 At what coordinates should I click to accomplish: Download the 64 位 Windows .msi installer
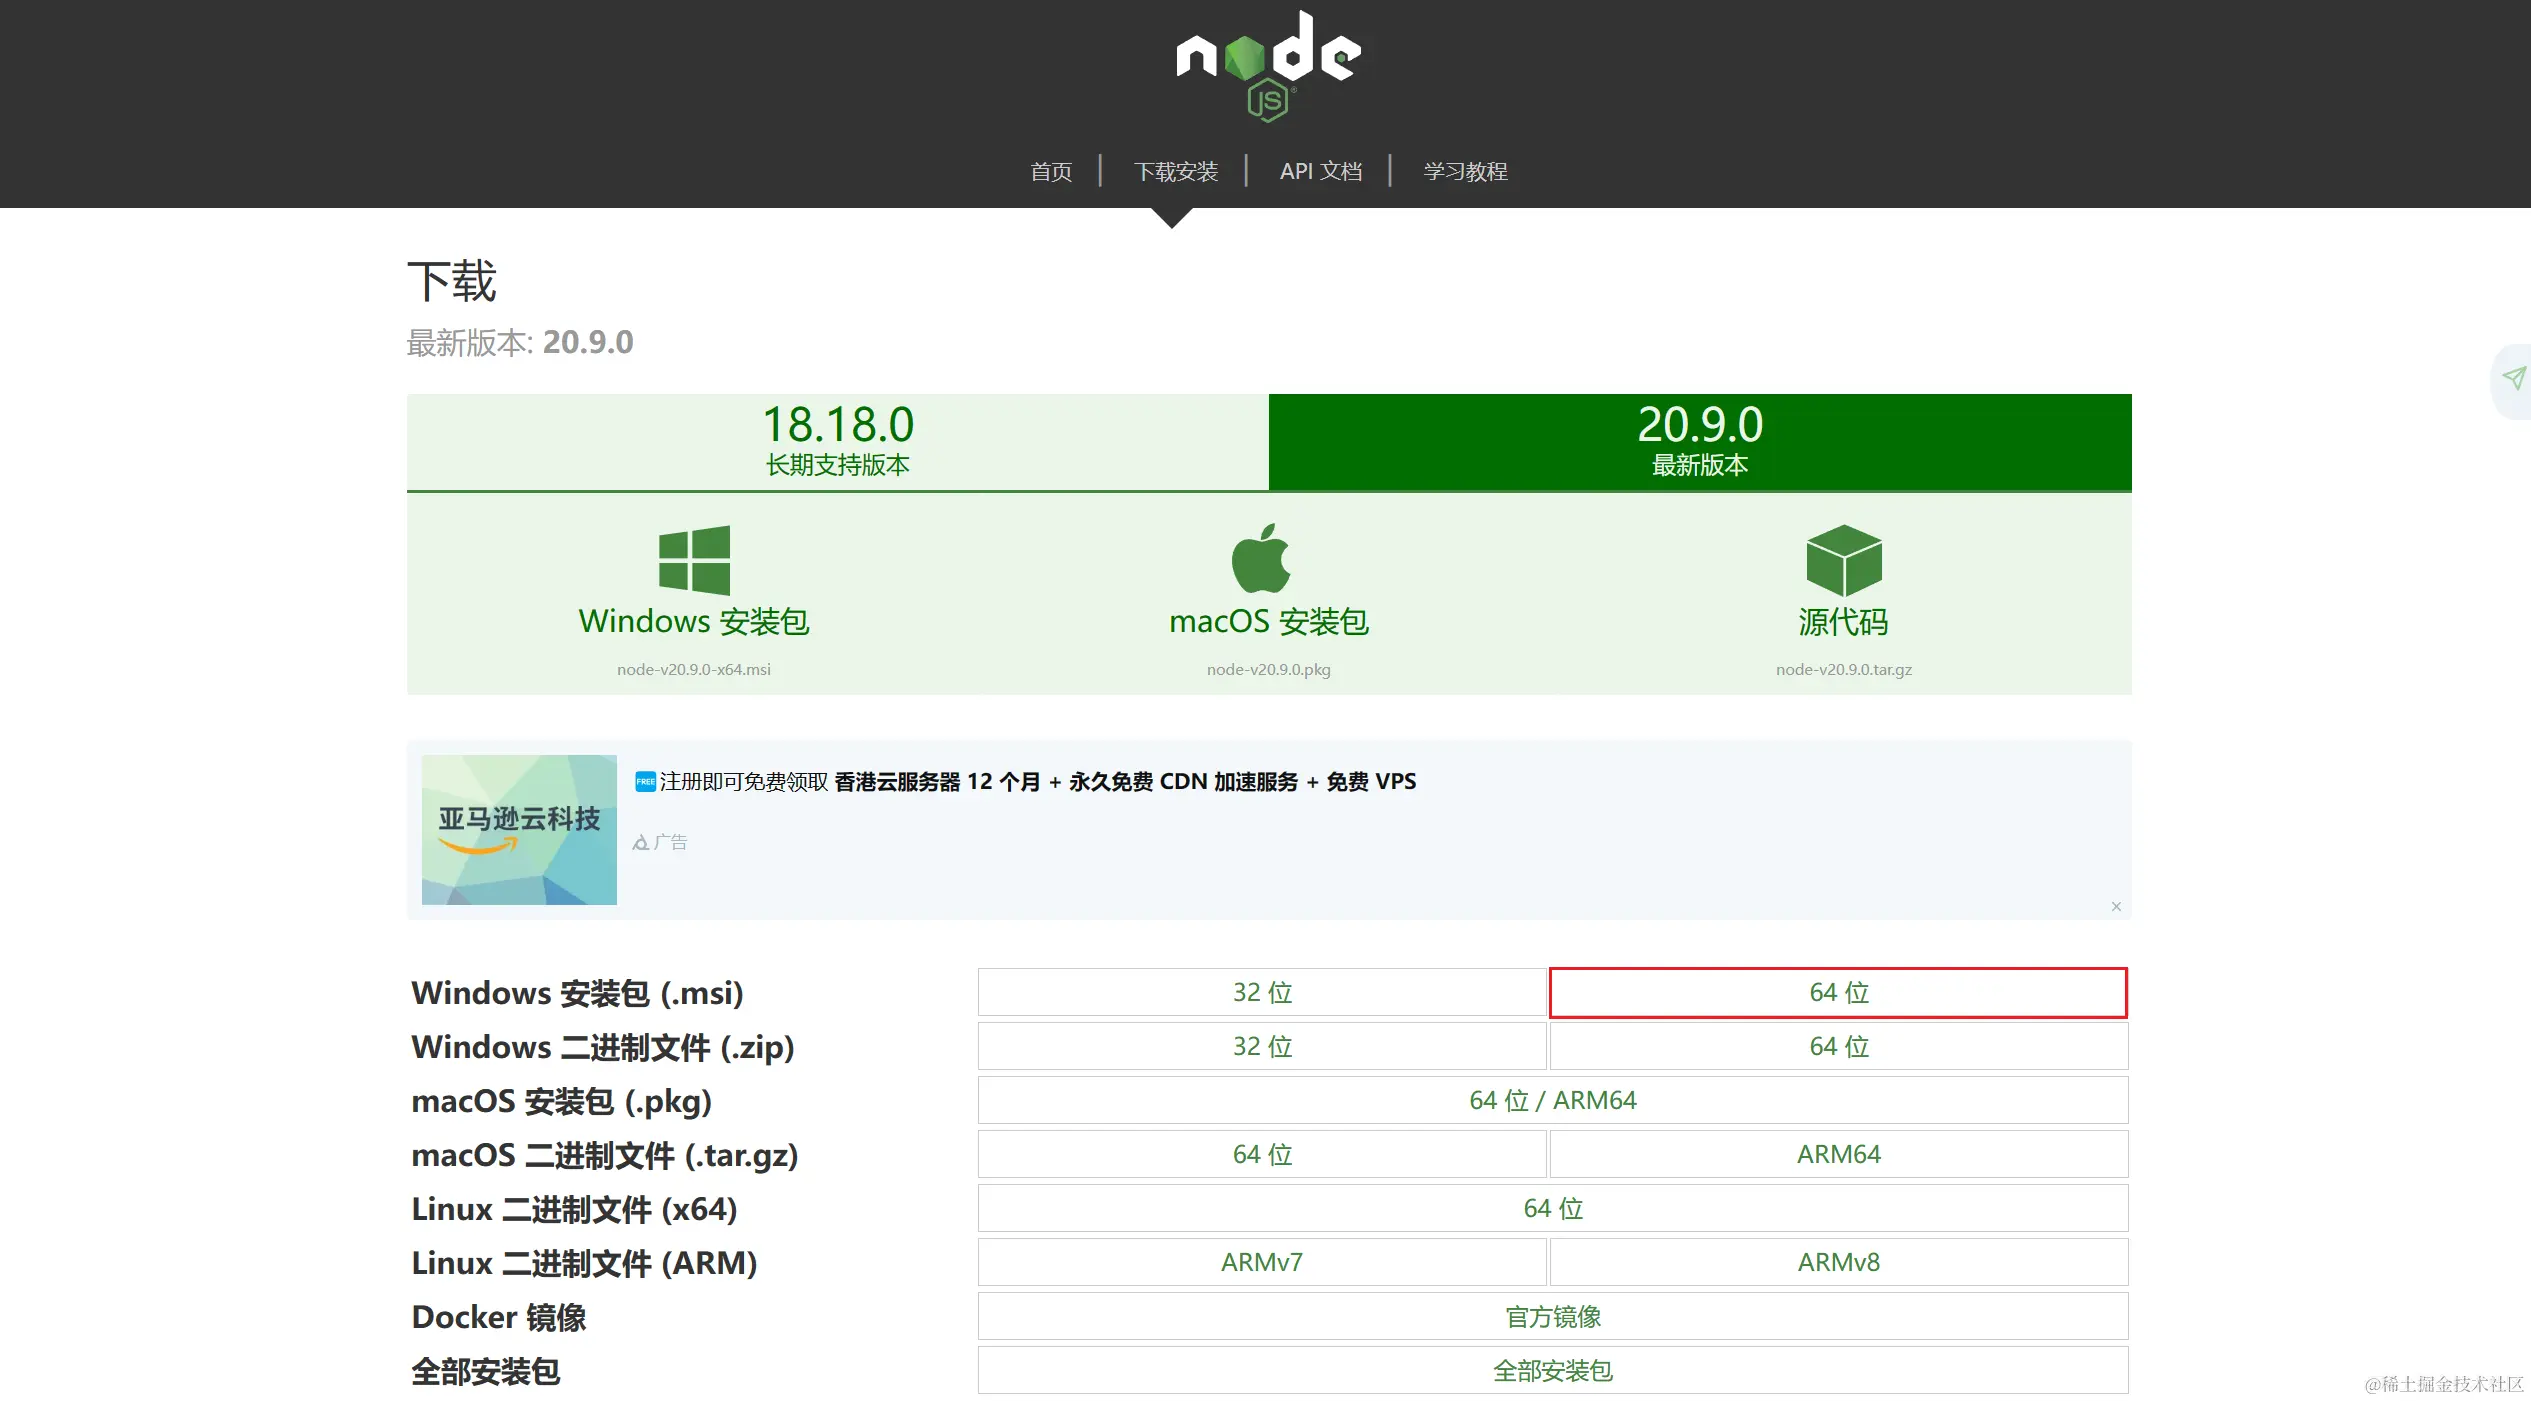click(1838, 993)
